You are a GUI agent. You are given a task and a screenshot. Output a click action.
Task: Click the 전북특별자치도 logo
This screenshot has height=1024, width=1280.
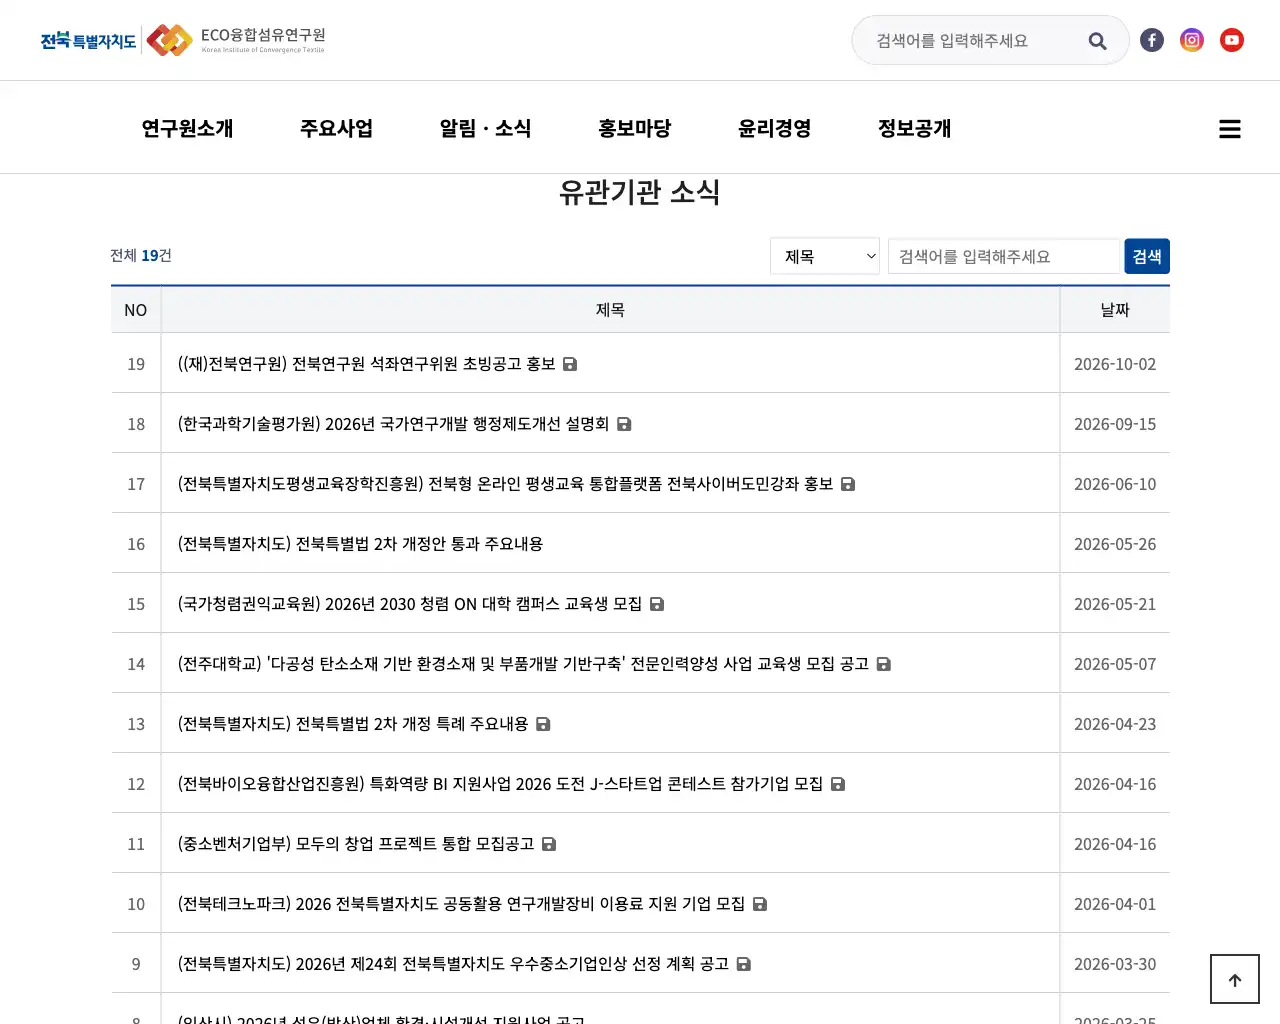(x=88, y=40)
